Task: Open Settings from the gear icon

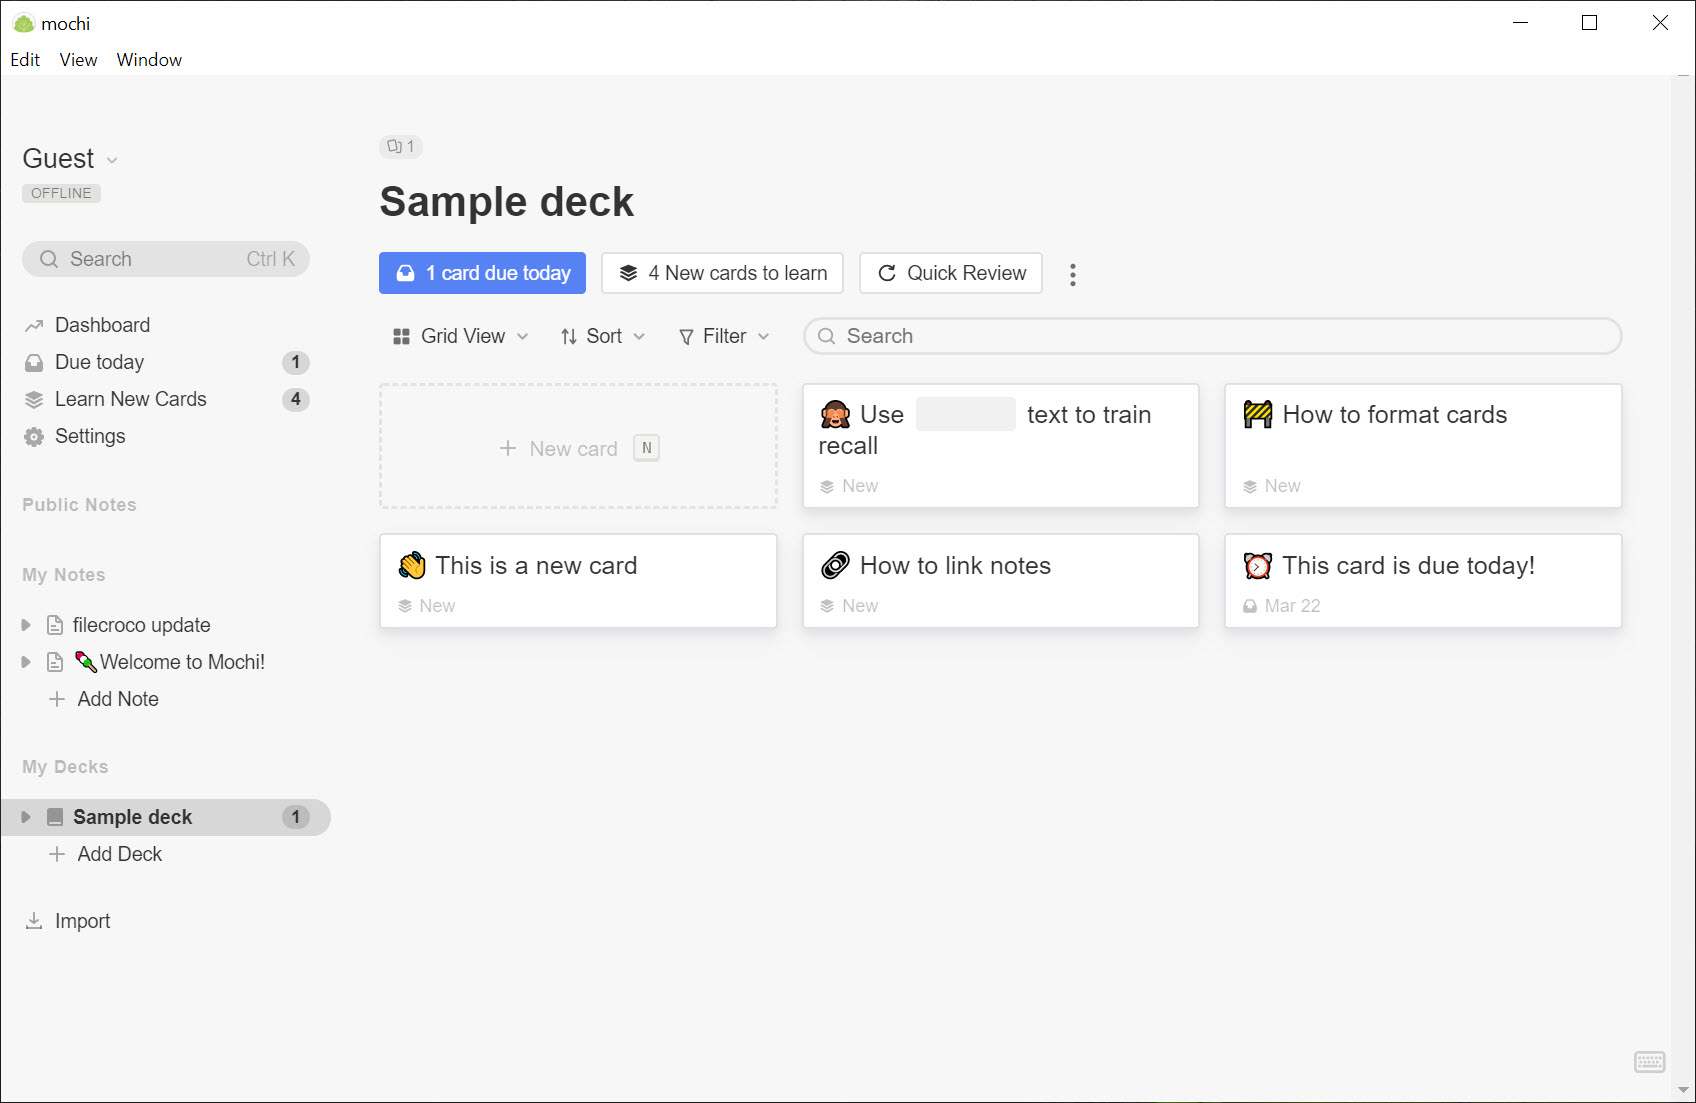Action: click(x=34, y=437)
